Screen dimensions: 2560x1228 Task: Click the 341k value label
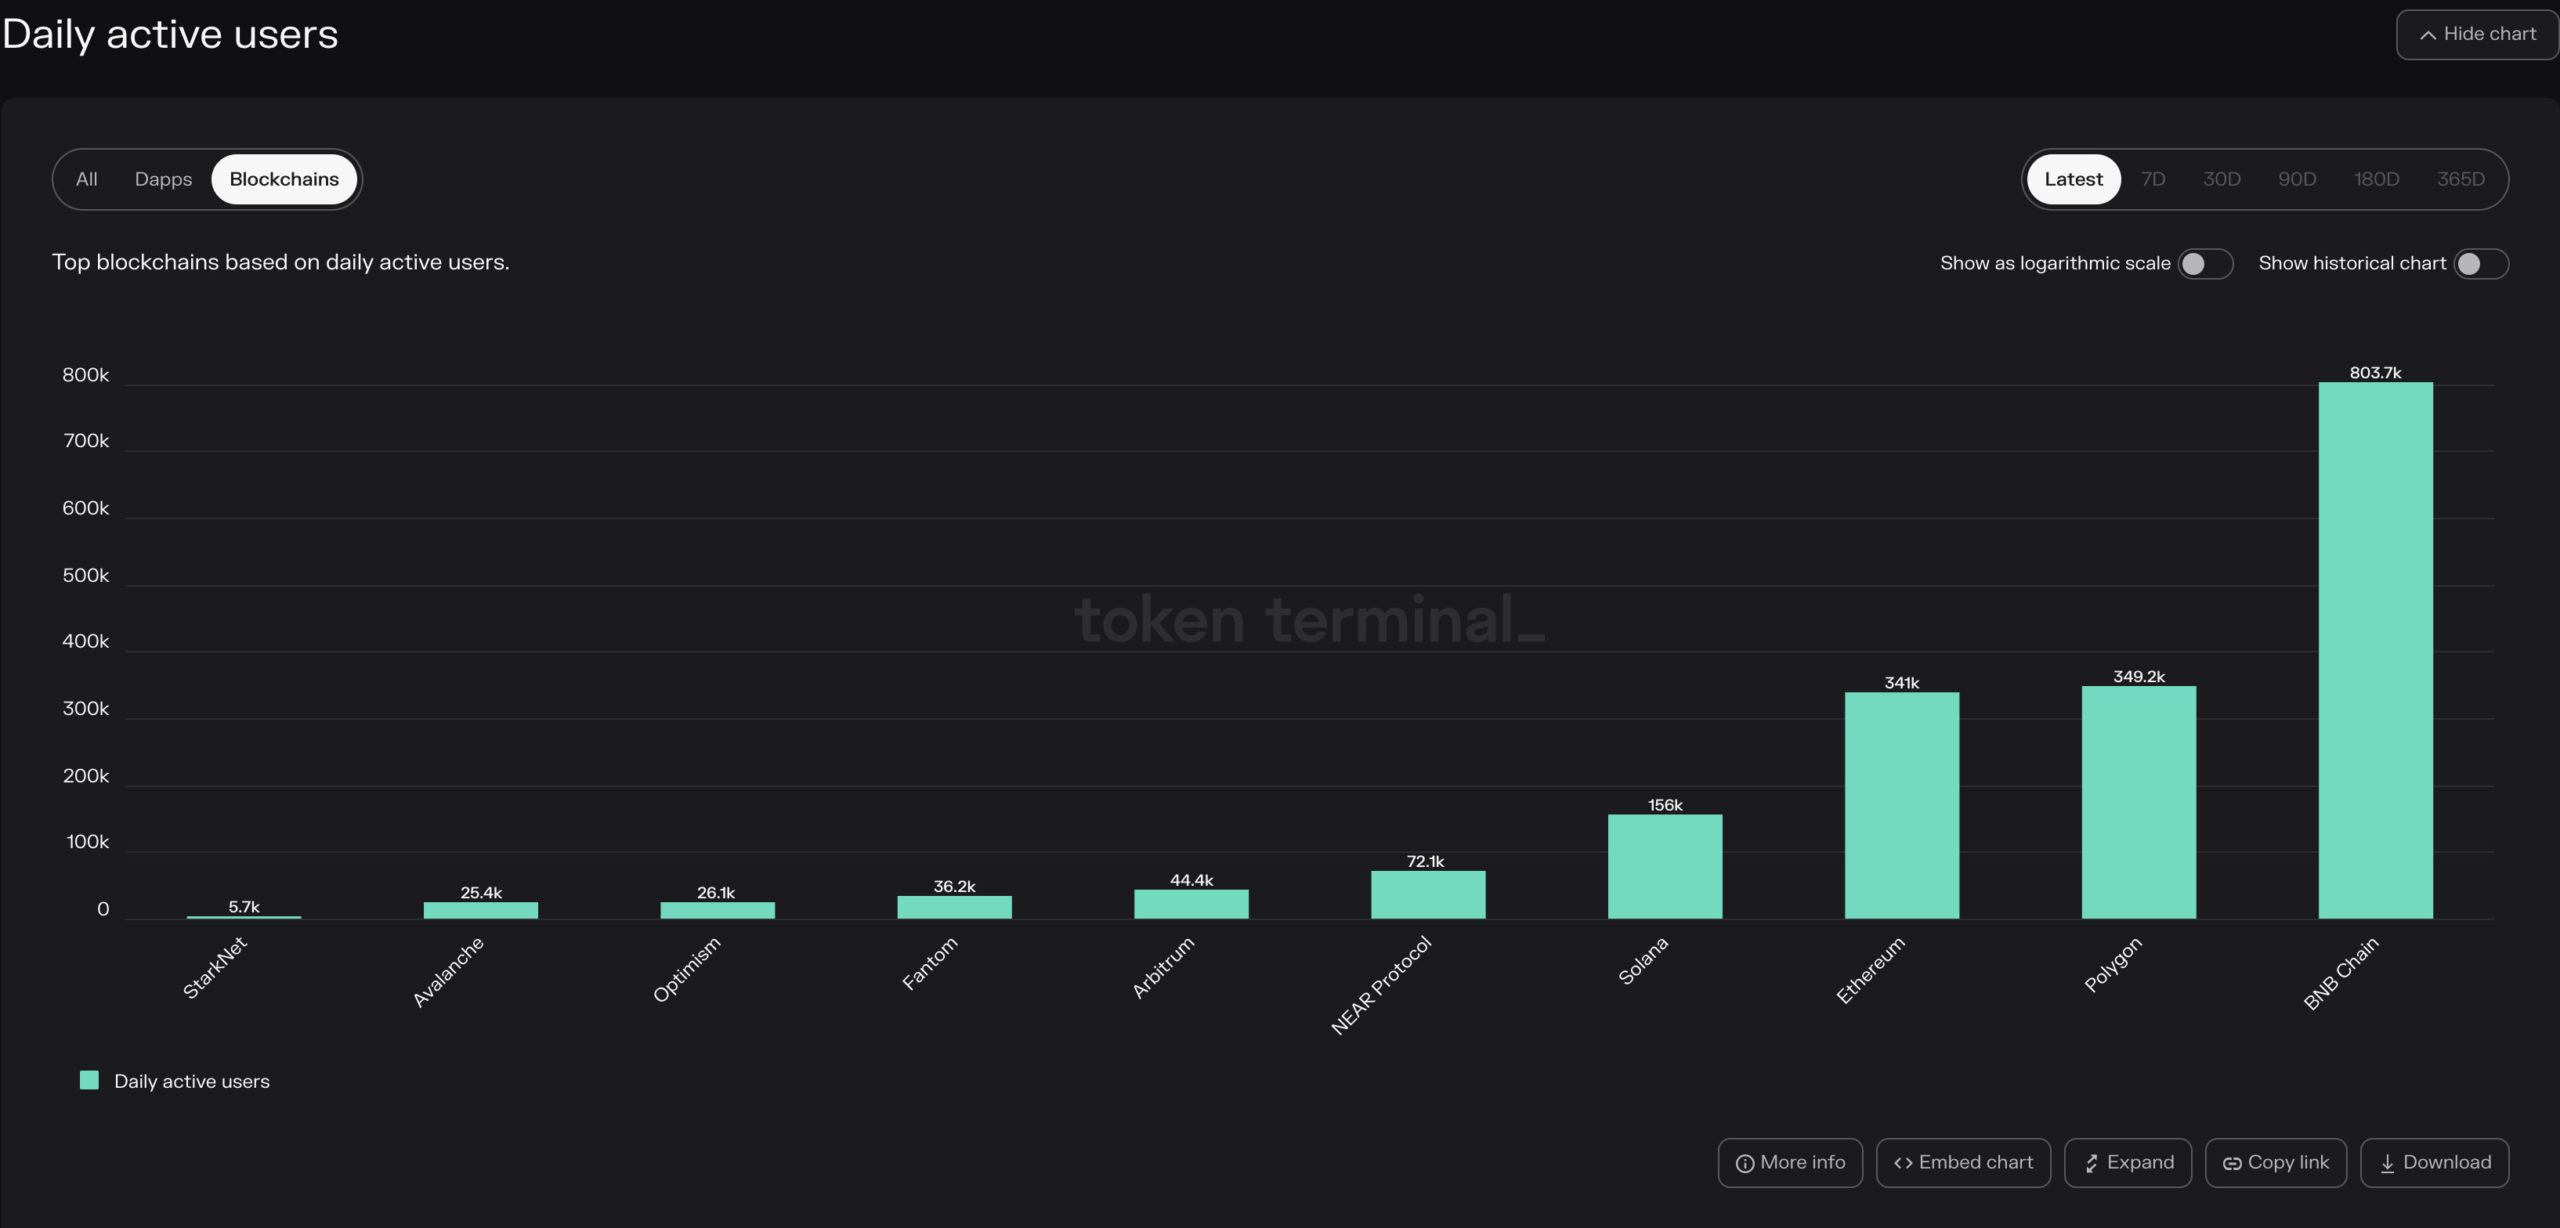coord(1901,682)
